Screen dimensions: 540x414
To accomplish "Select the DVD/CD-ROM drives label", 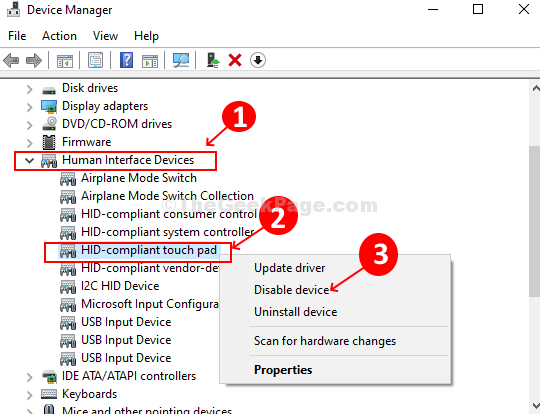I will pos(117,124).
